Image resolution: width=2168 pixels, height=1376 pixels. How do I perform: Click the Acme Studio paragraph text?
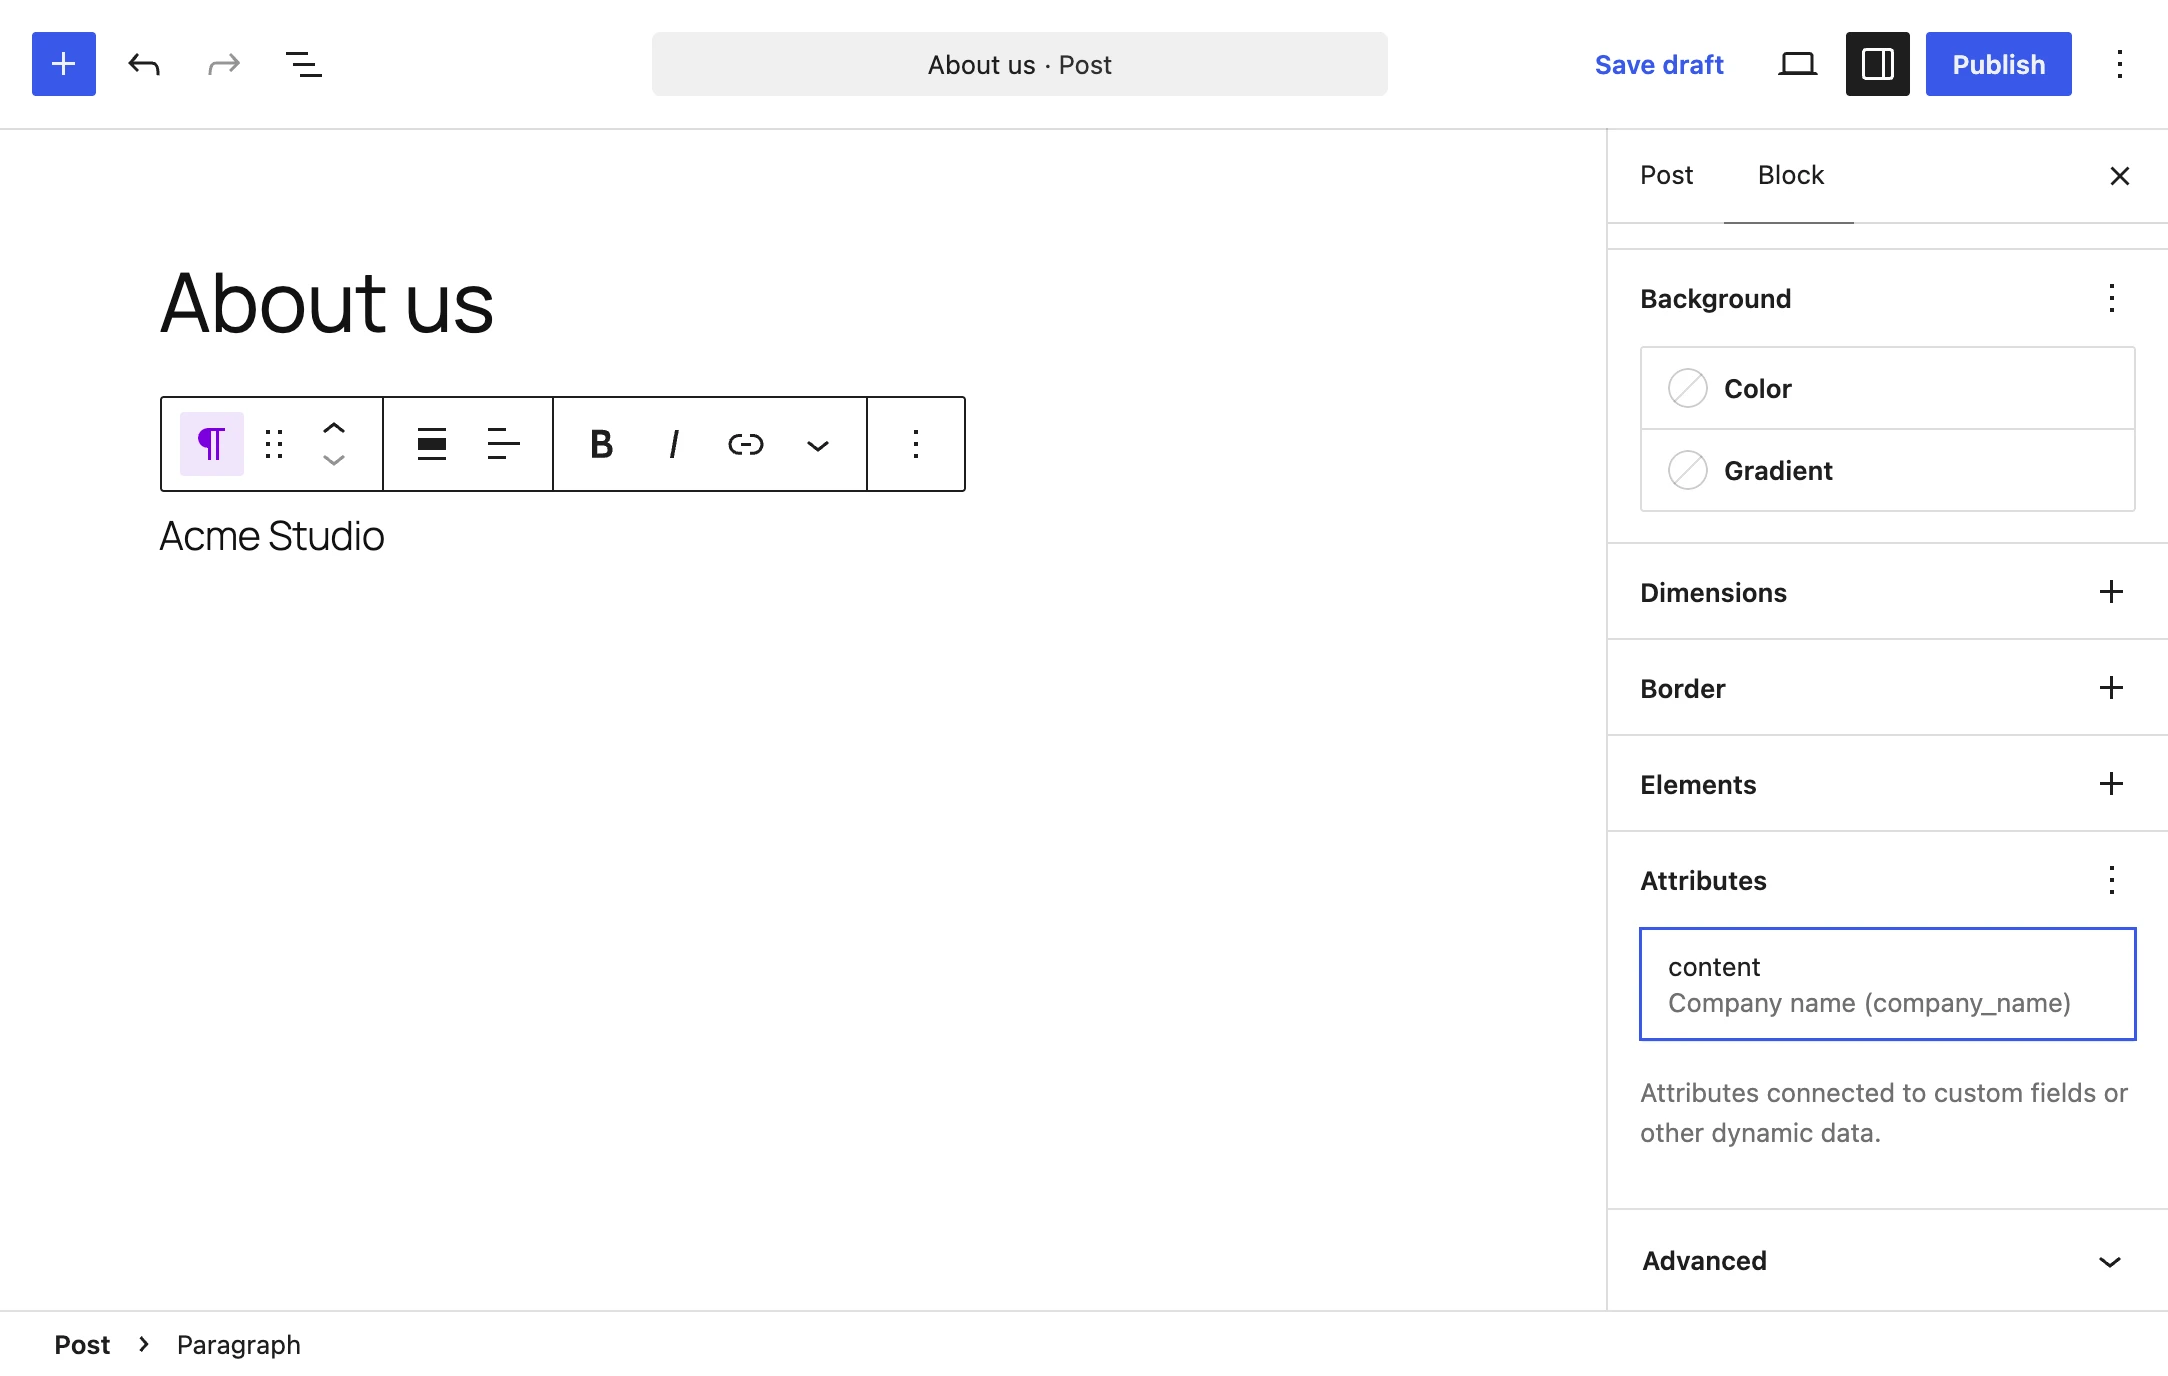point(272,536)
